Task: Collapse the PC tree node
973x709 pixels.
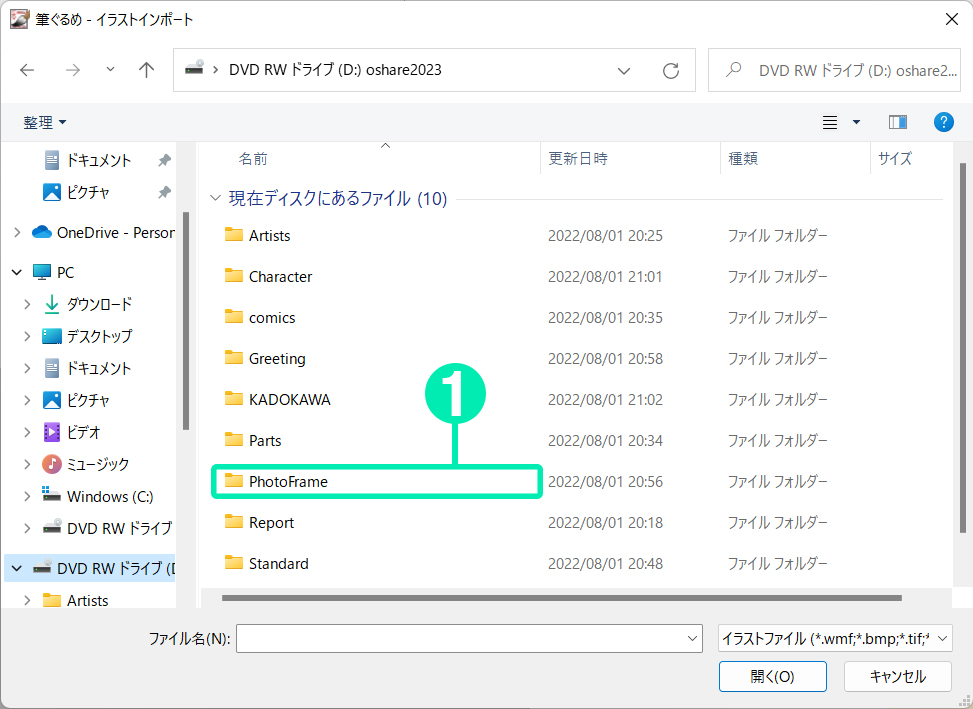Action: (17, 272)
